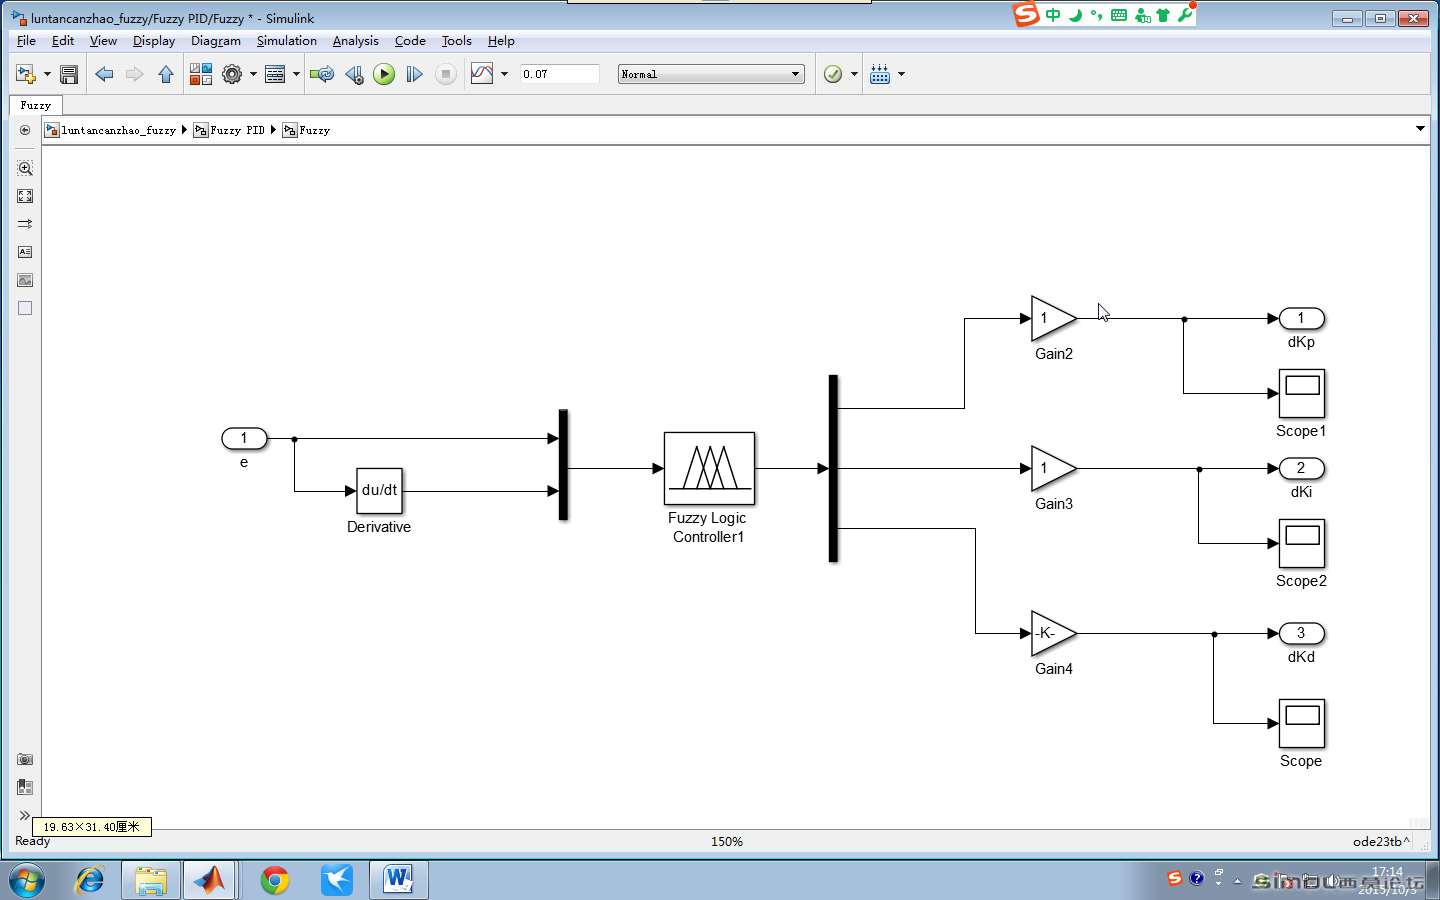Expand the address bar dropdown arrow
The image size is (1440, 900).
point(1420,129)
